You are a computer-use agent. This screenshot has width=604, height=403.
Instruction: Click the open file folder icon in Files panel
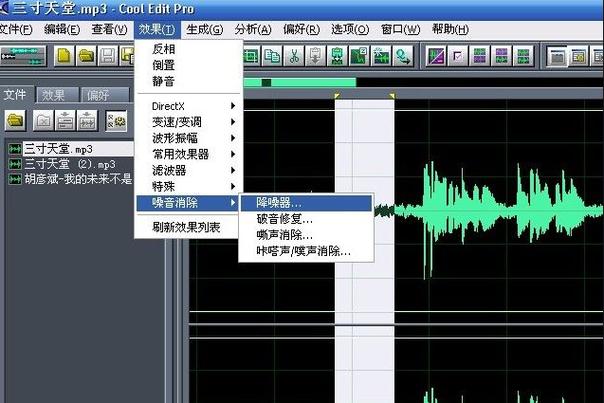coord(16,121)
